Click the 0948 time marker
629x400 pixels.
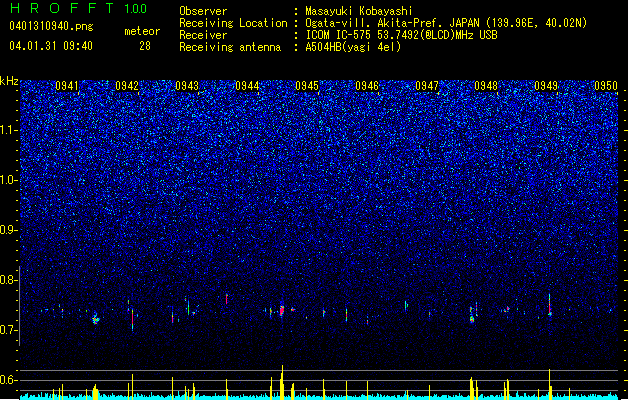[x=486, y=86]
